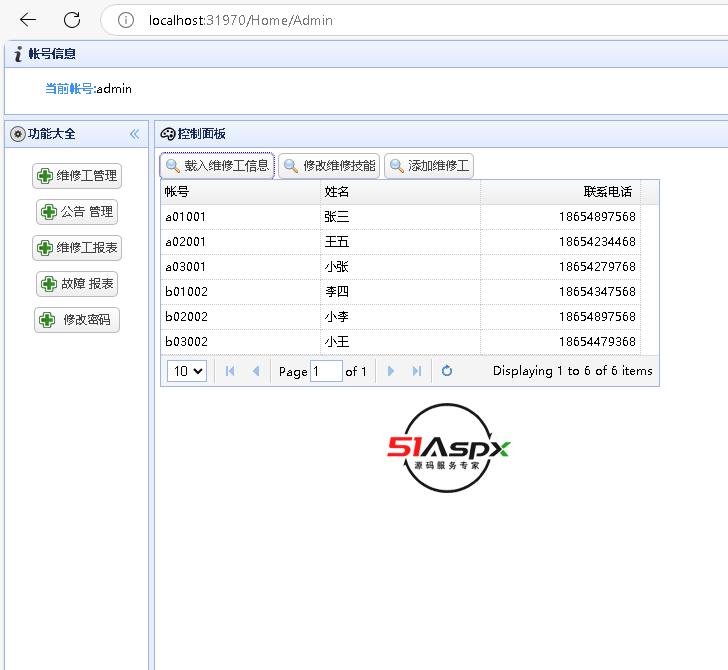Screen dimensions: 728x670
Task: Collapse the 功能大全 sidebar panel
Action: tap(134, 134)
